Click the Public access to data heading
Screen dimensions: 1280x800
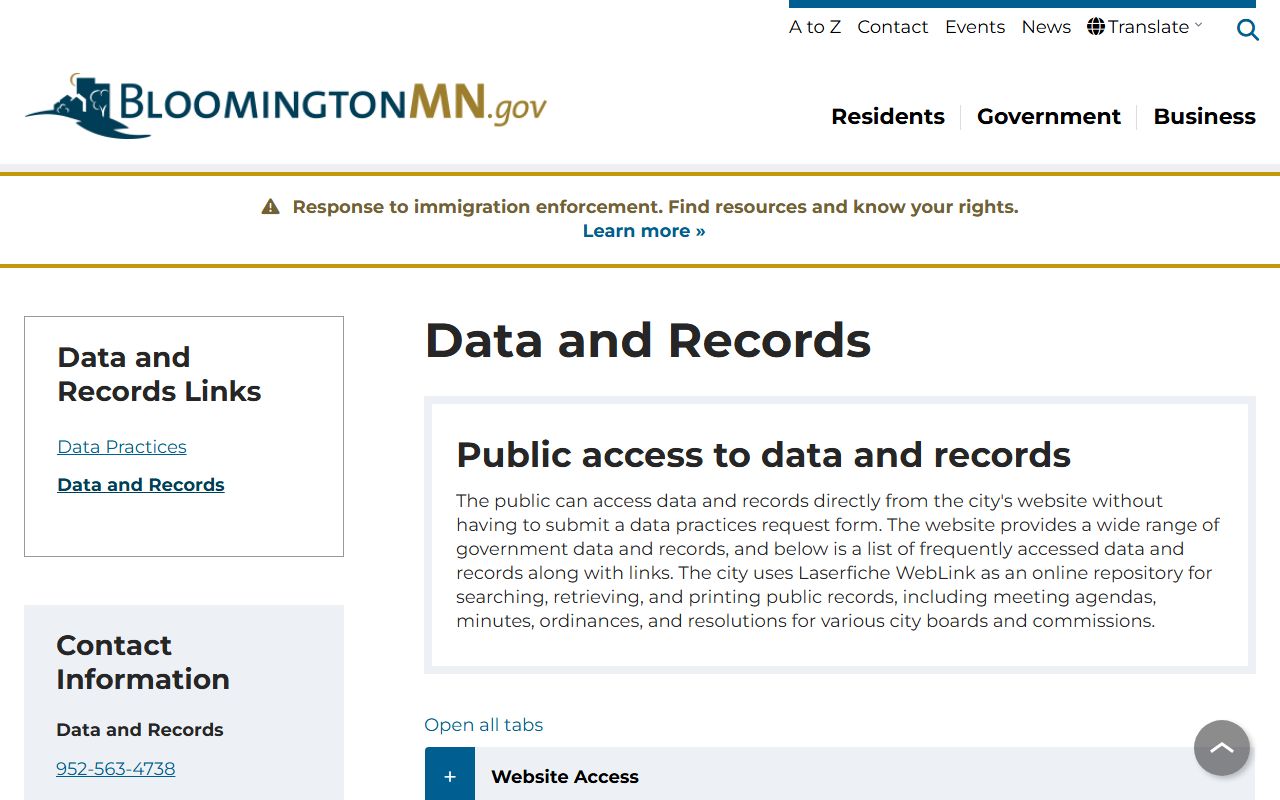pos(764,455)
